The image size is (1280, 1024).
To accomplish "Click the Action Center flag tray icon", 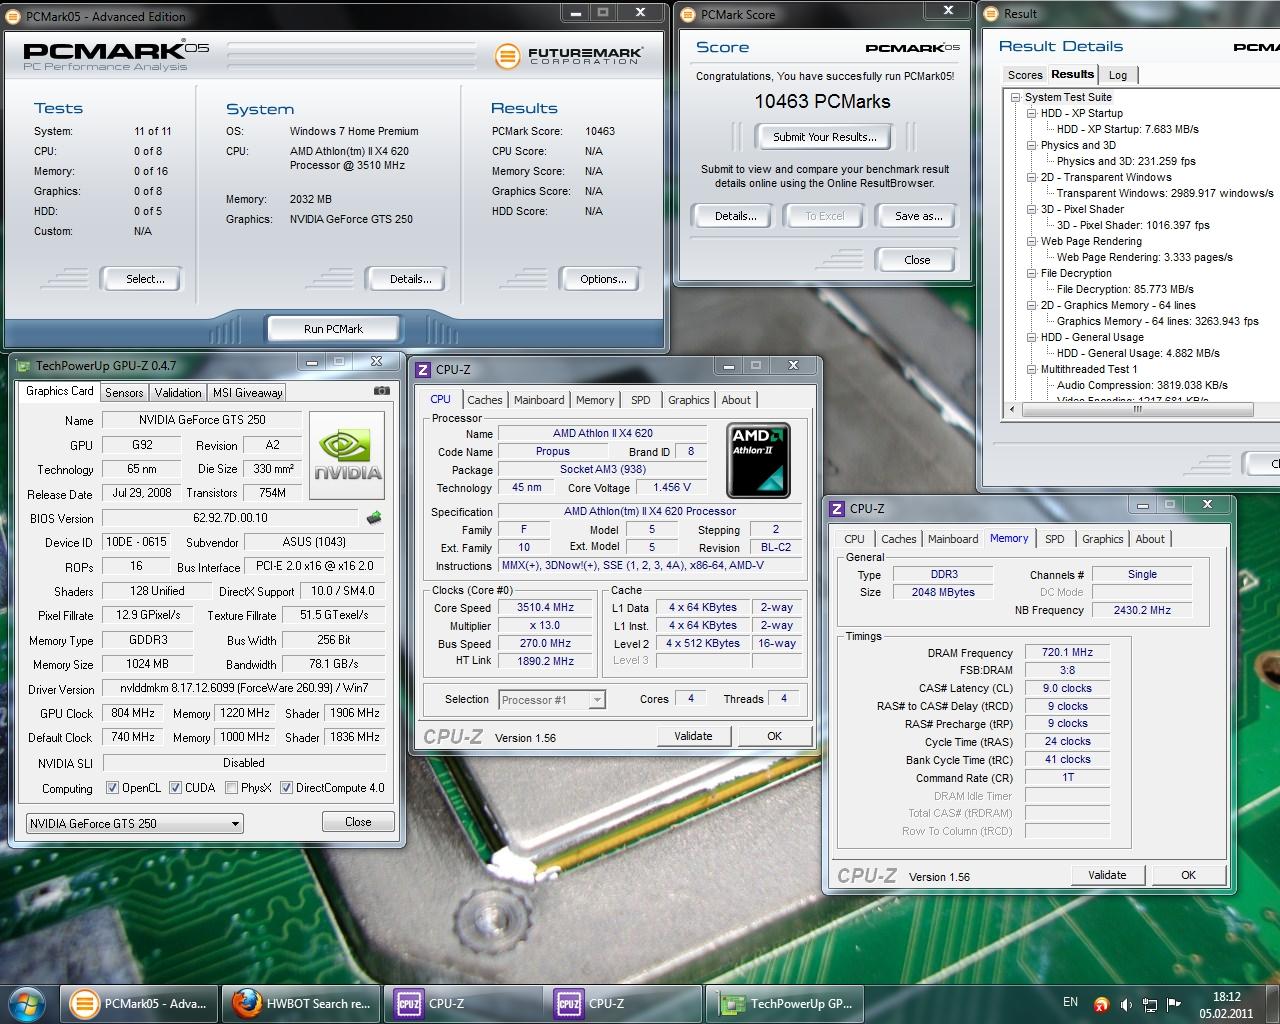I will [x=1172, y=1004].
